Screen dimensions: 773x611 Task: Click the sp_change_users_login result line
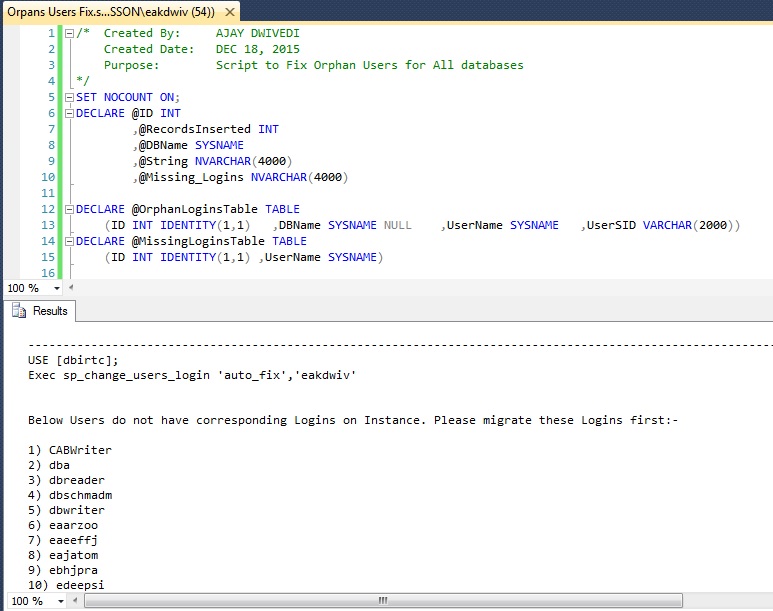(192, 375)
